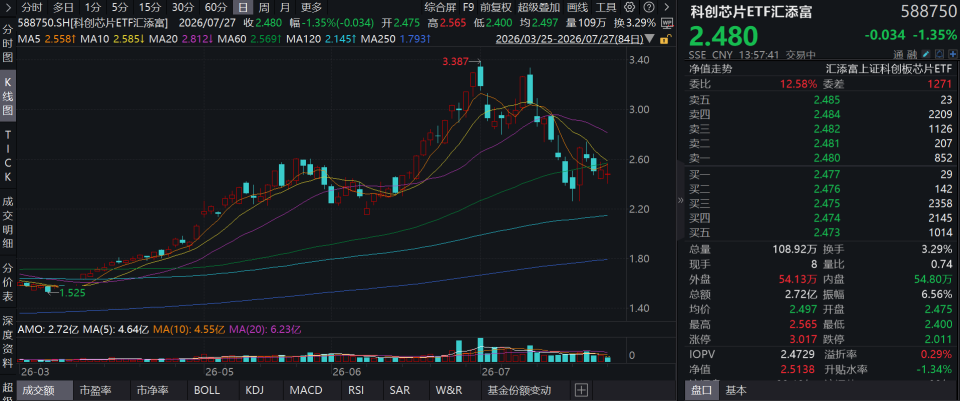960x401 pixels.
Task: Select the 15分 period
Action: tap(149, 7)
